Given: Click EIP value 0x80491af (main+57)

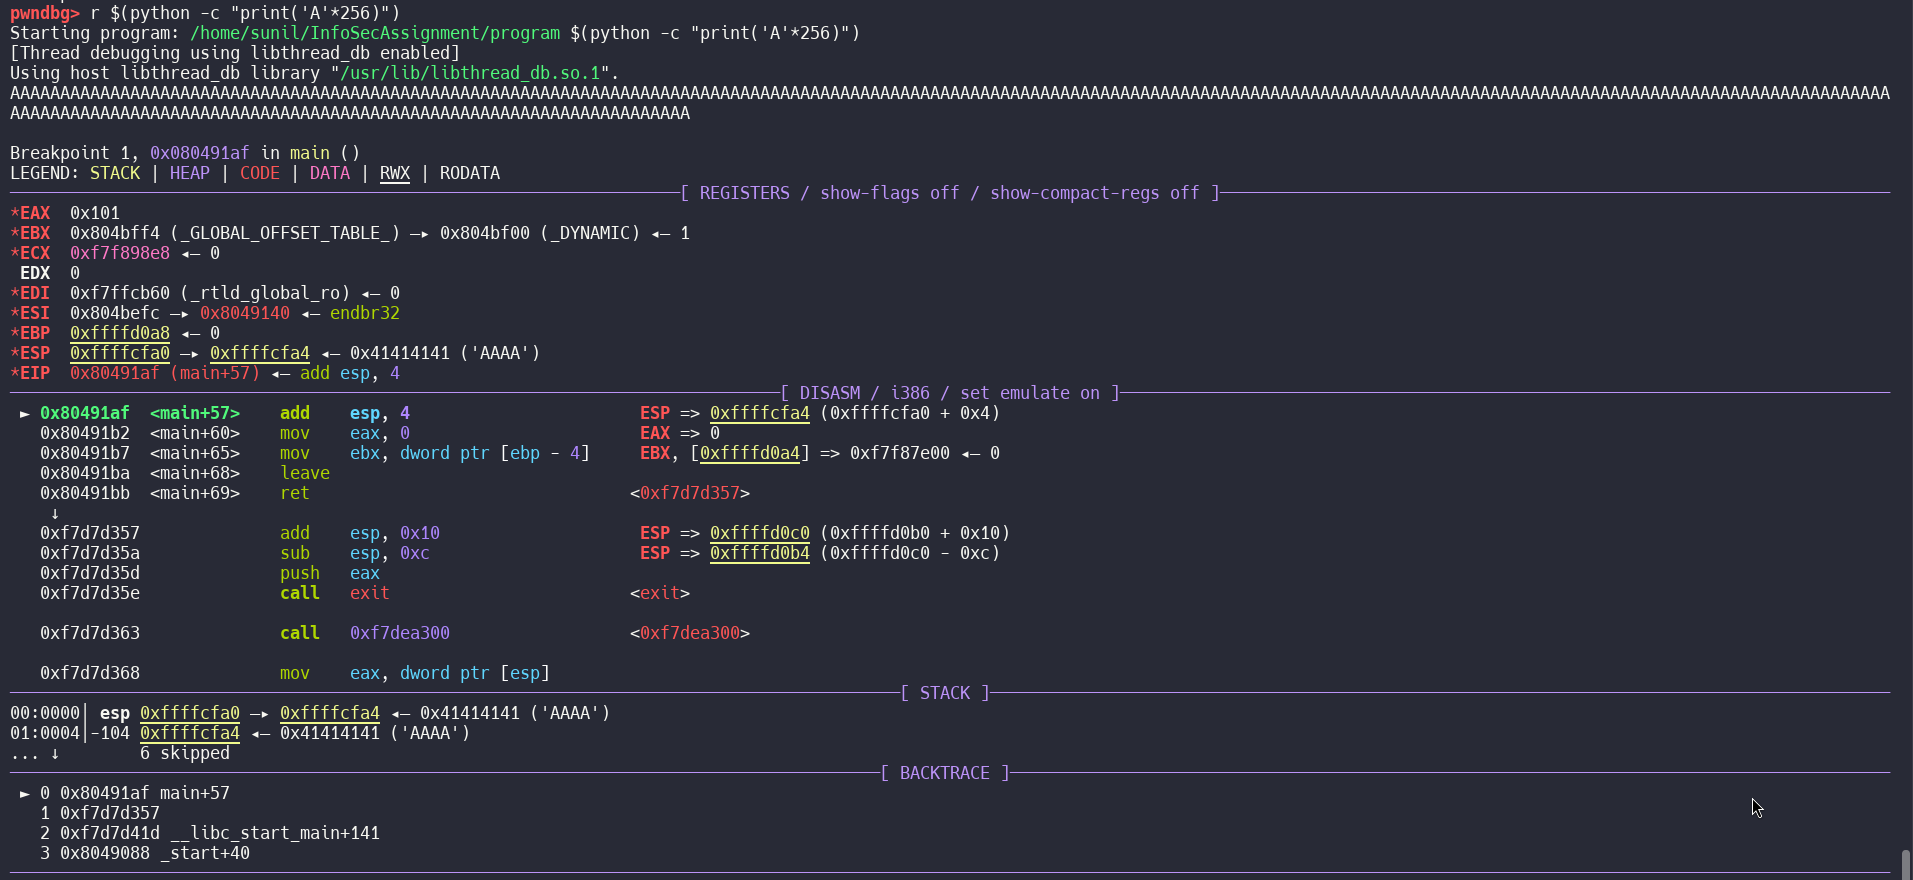Looking at the screenshot, I should (165, 373).
